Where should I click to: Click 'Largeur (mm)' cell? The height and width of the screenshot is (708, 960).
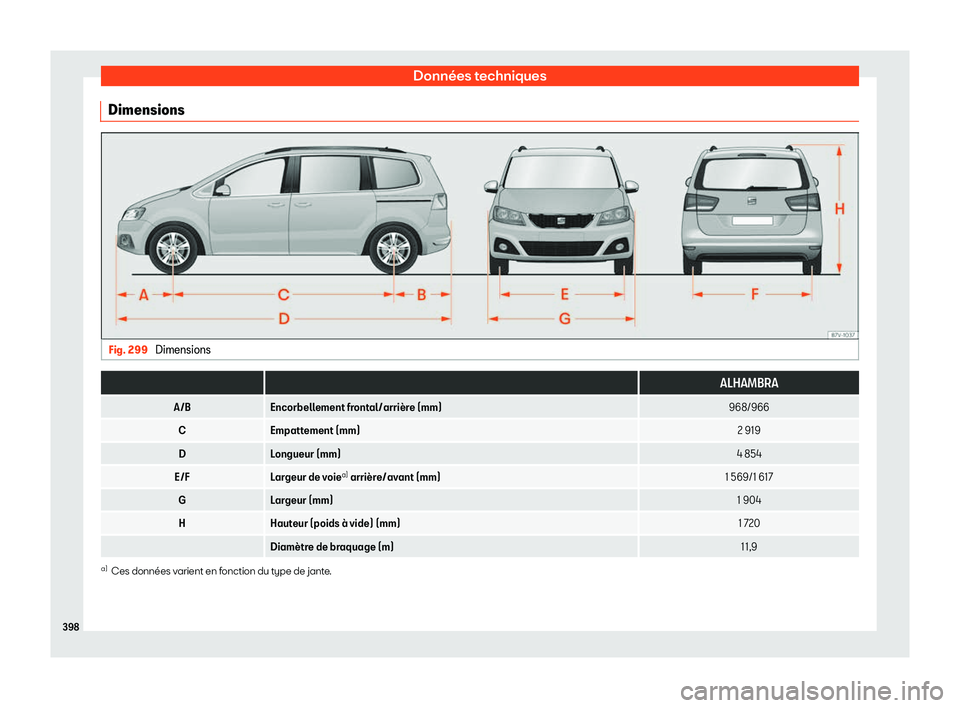click(451, 500)
